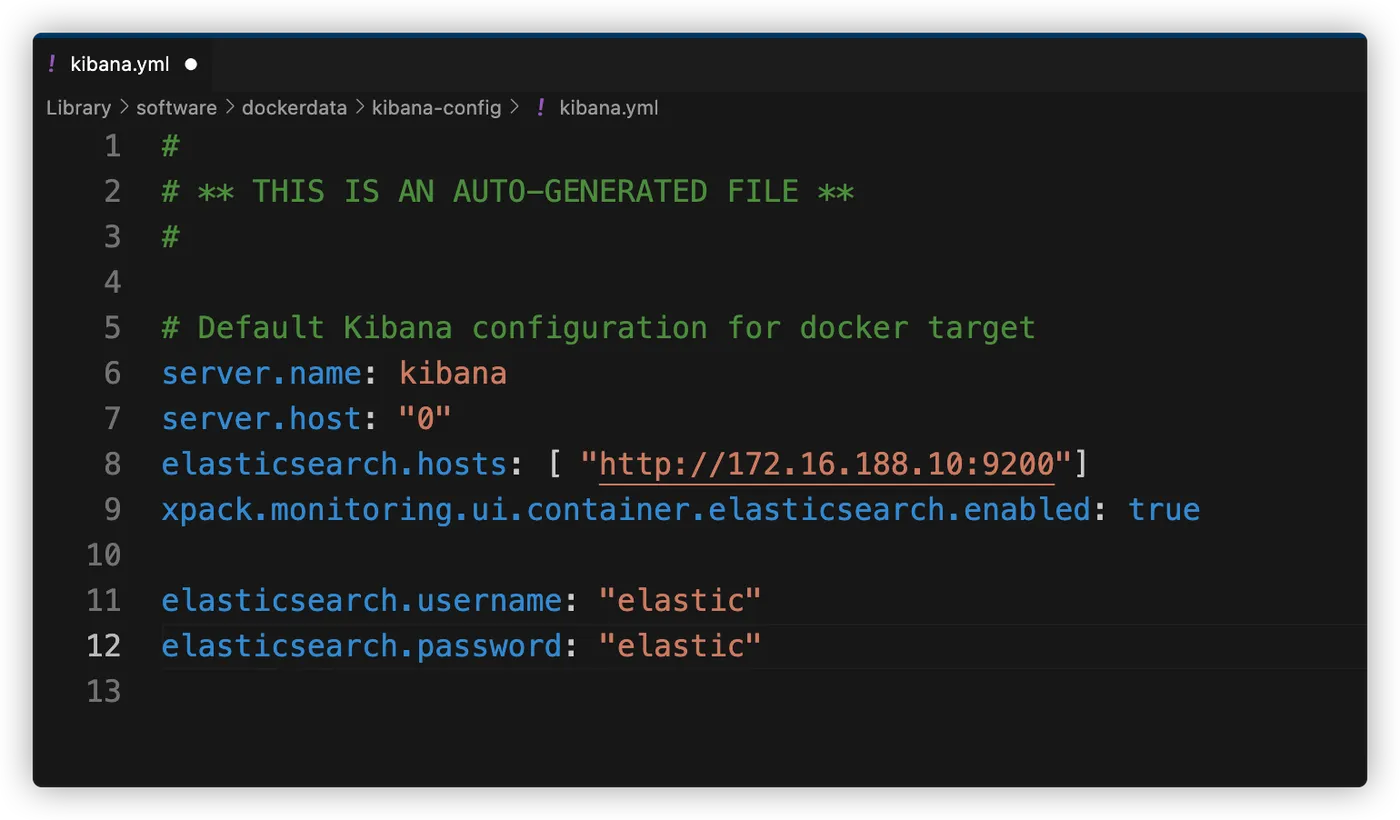Click the unsaved-changes dot on the kibana.yml tab
This screenshot has height=820, width=1400.
tap(191, 64)
